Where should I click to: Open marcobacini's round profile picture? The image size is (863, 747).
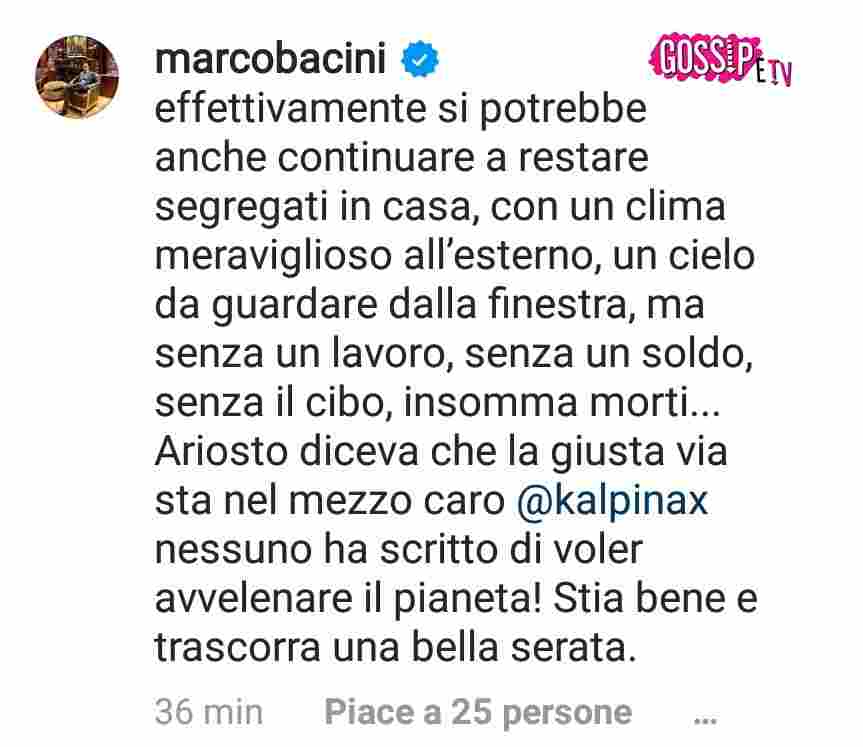pos(77,77)
